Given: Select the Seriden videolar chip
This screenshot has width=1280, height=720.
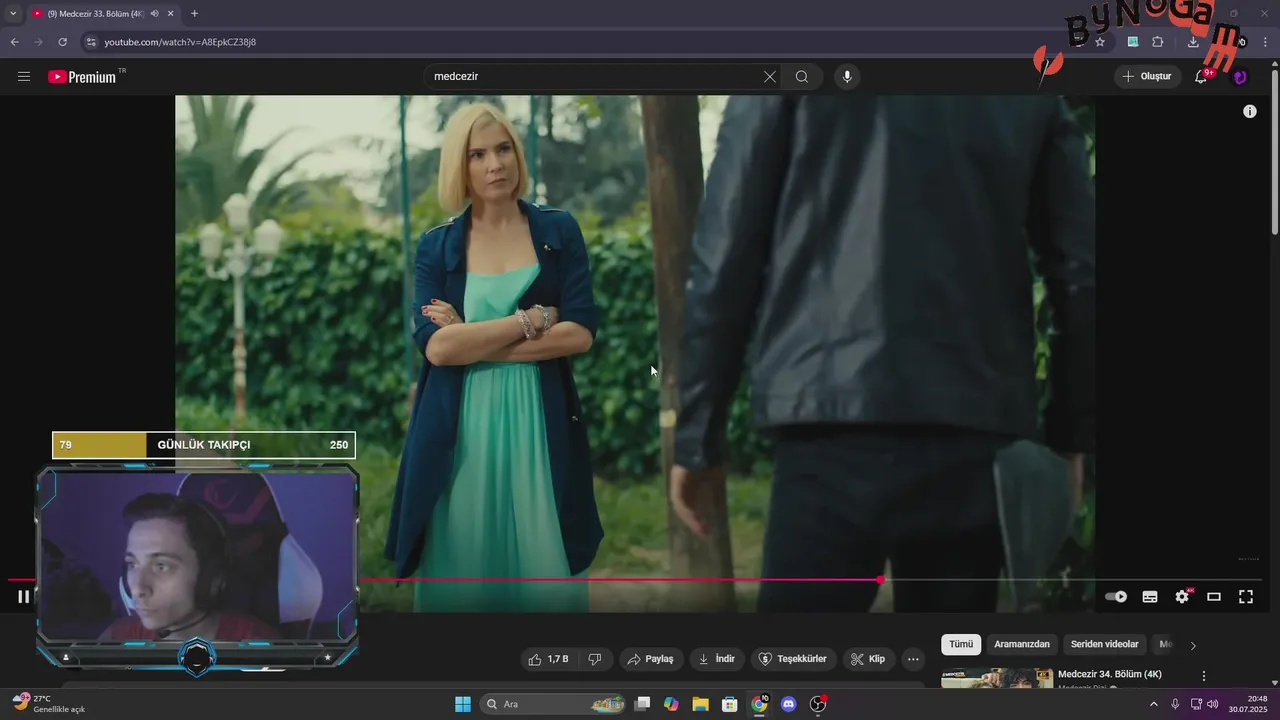Looking at the screenshot, I should pyautogui.click(x=1105, y=645).
